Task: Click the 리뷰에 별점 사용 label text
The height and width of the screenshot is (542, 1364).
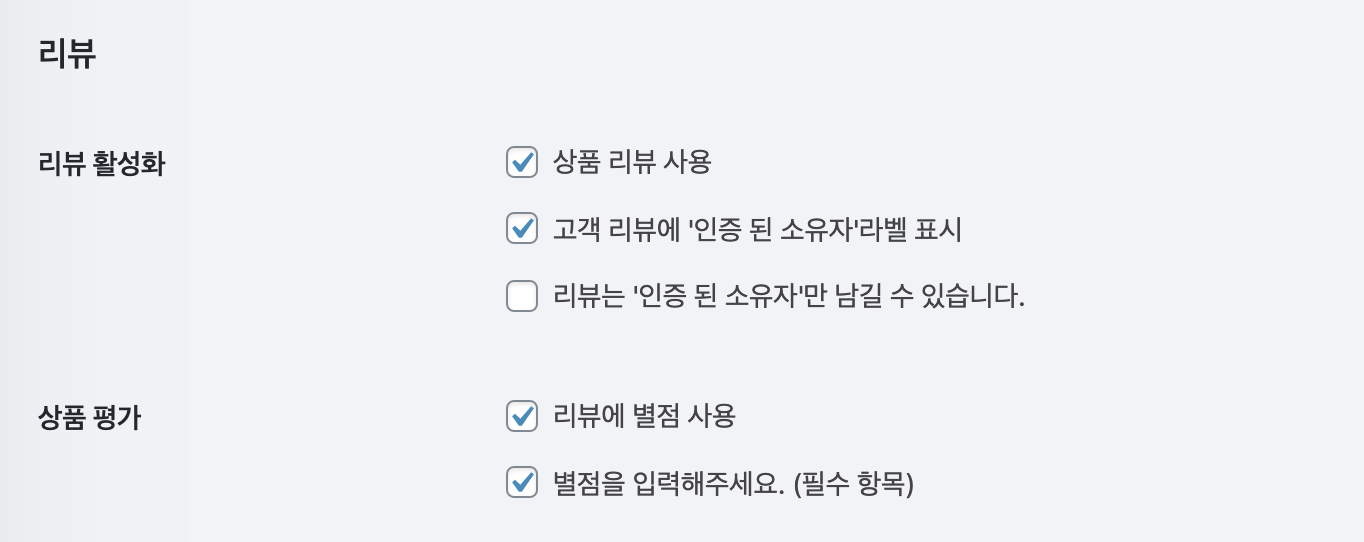Action: click(x=644, y=416)
